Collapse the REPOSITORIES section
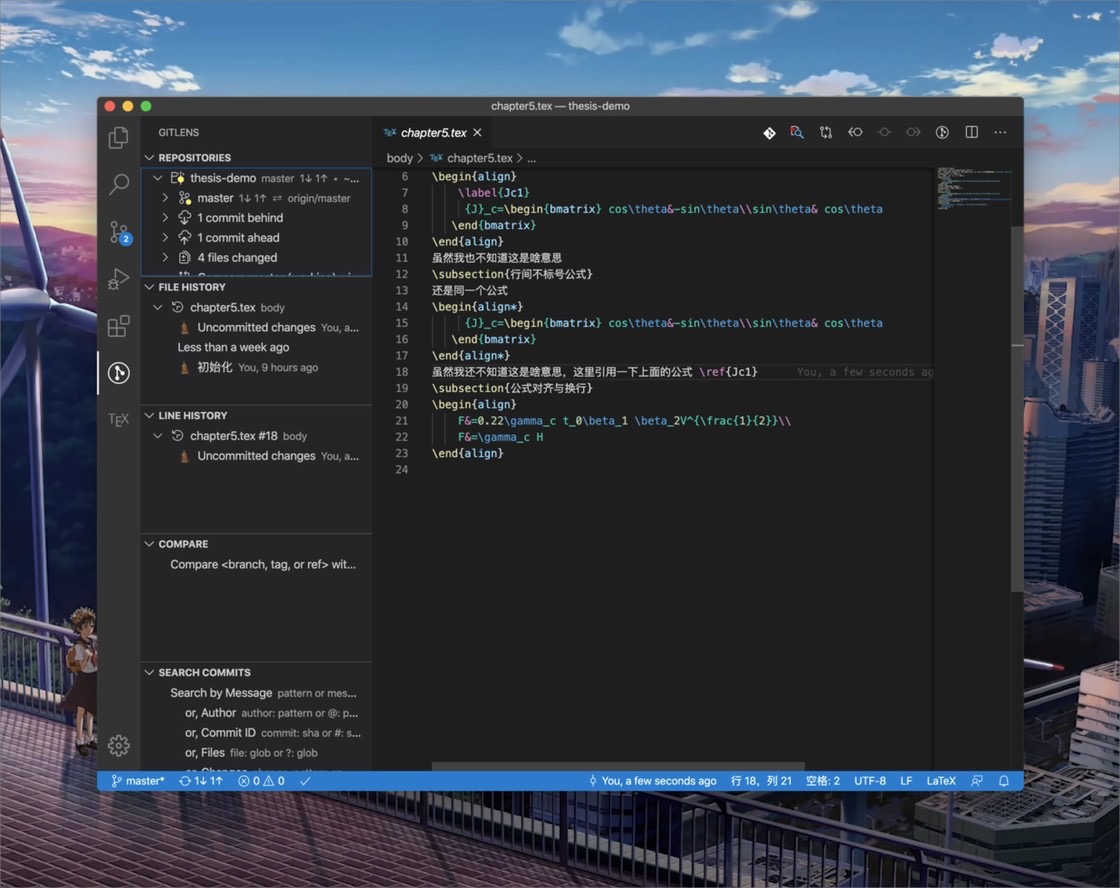Screen dimensions: 1120x888 149,157
